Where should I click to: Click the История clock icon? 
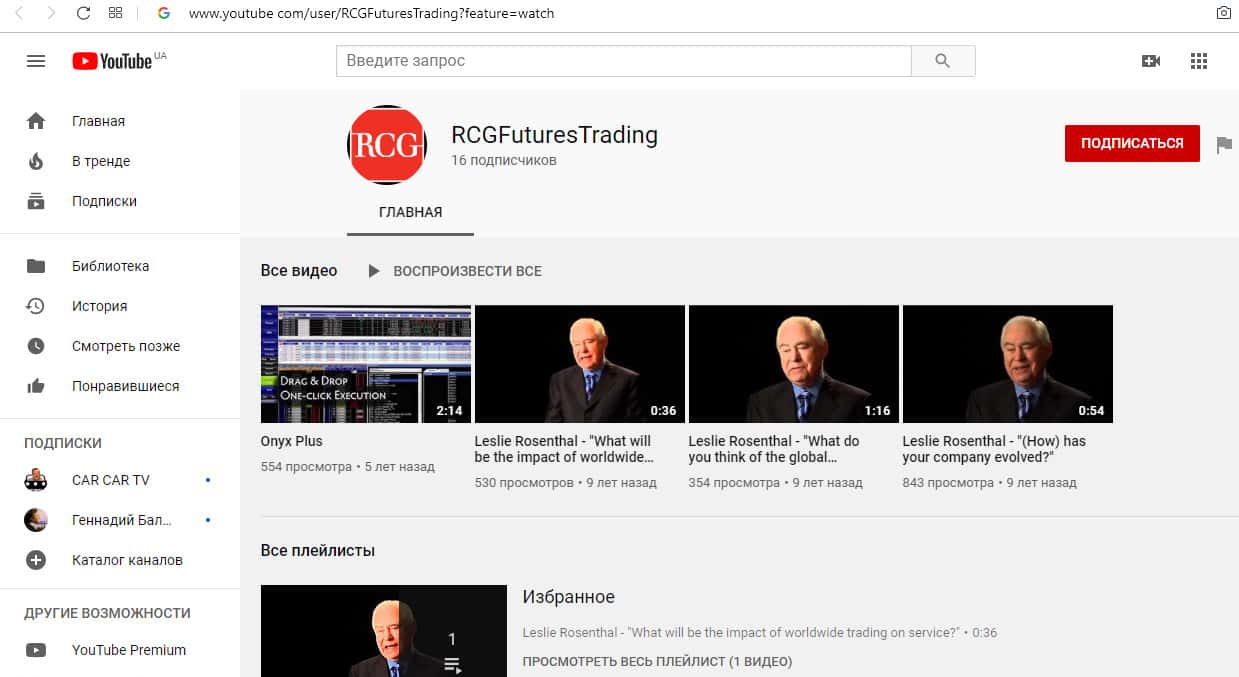pos(36,306)
